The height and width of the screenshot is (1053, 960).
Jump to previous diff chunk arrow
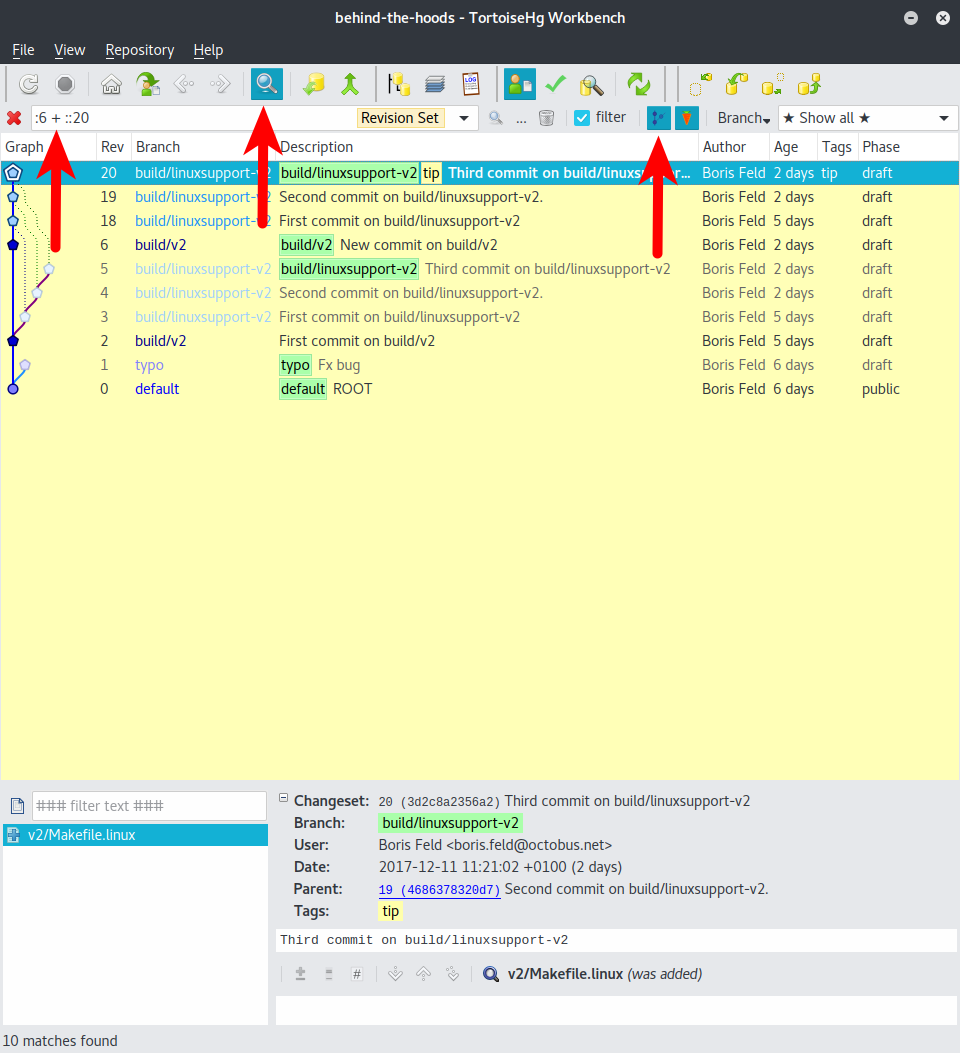[x=424, y=974]
